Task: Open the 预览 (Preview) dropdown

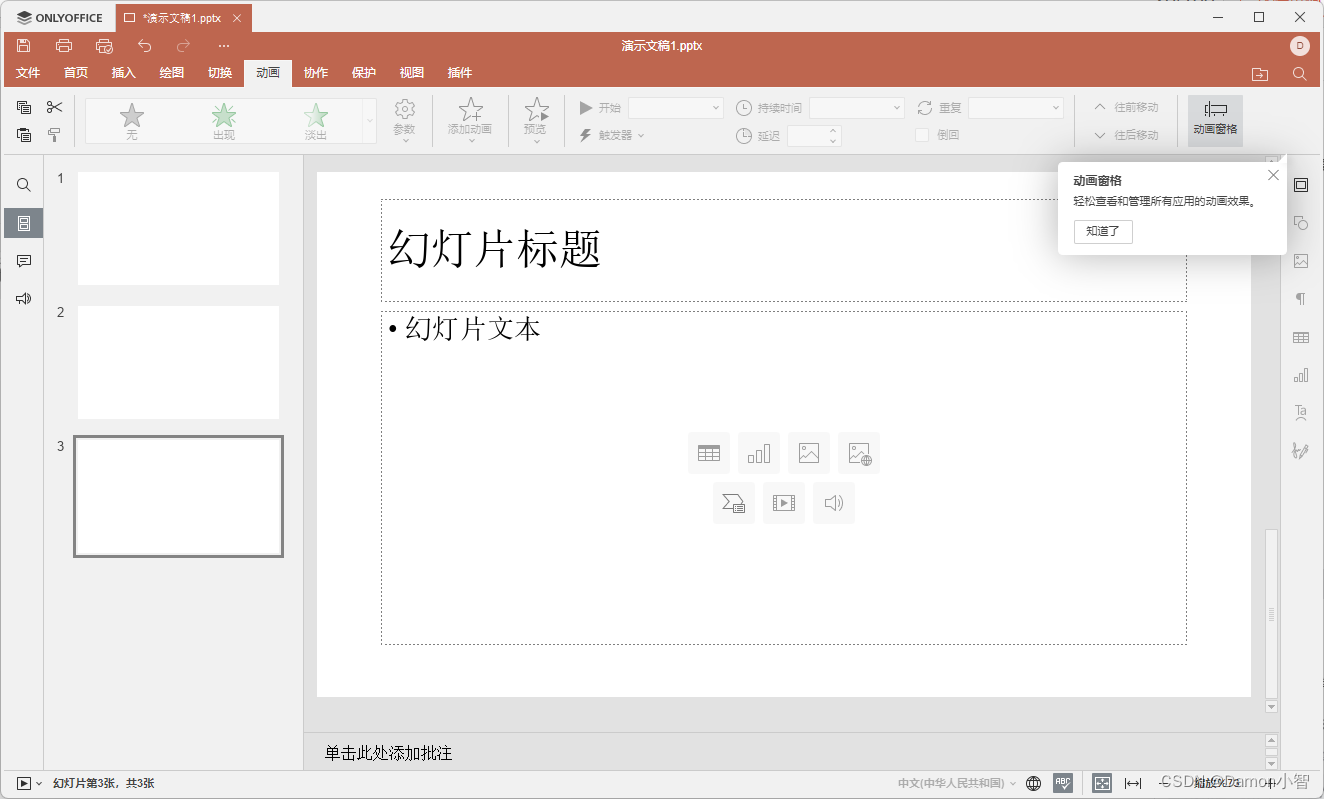Action: coord(536,121)
